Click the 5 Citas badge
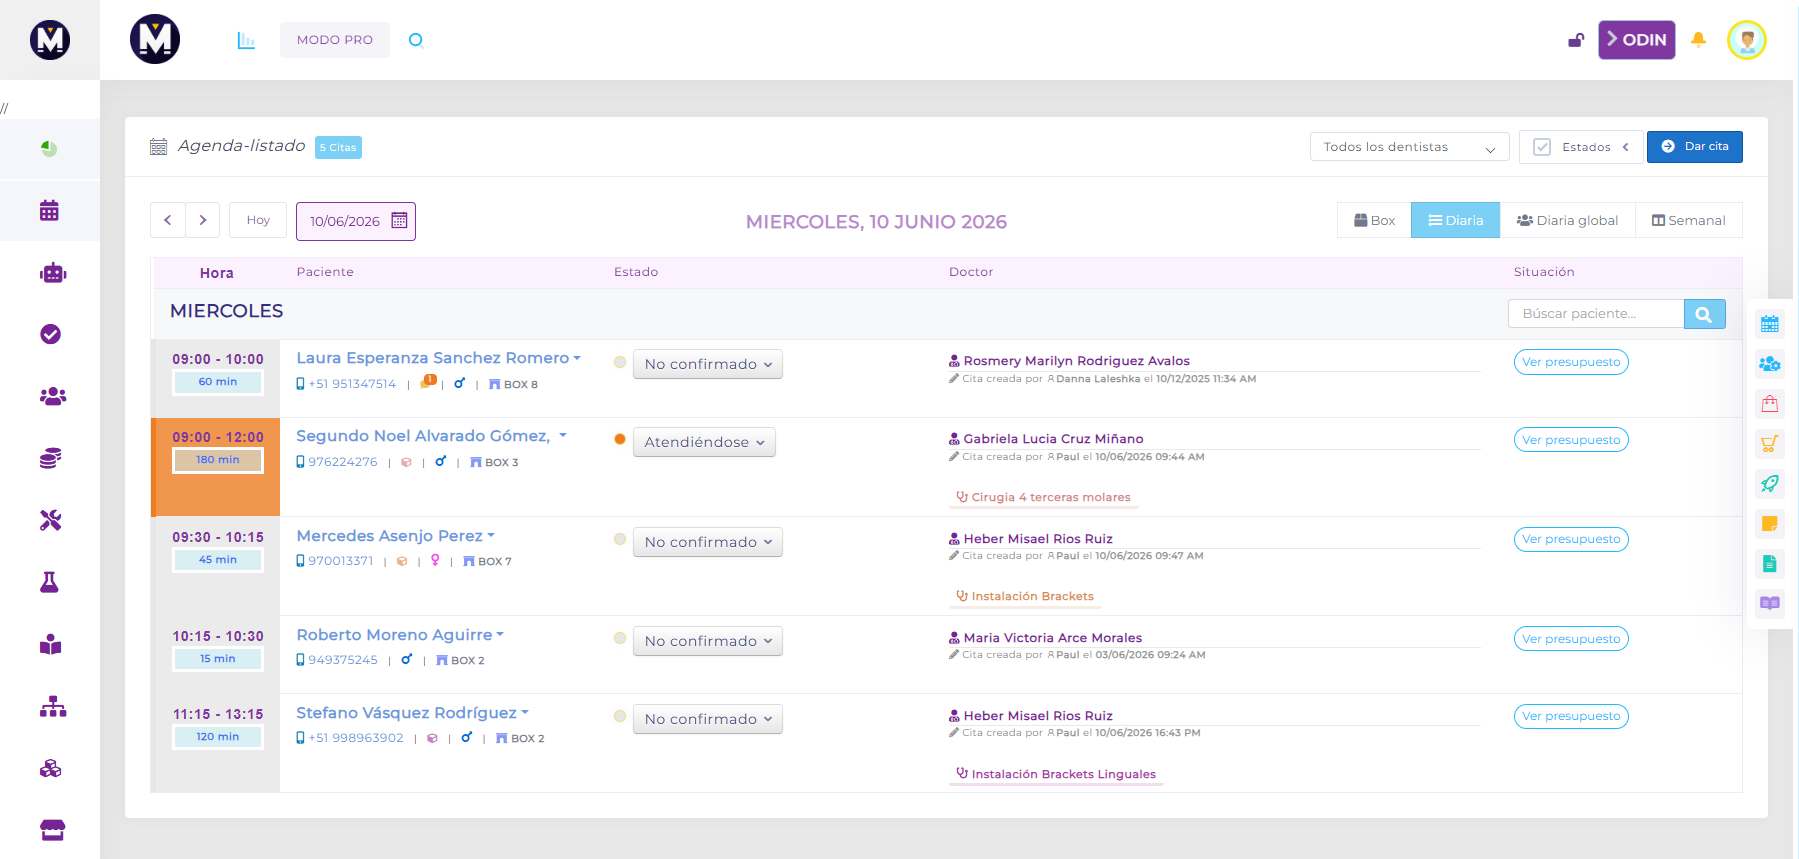The width and height of the screenshot is (1799, 859). [338, 147]
